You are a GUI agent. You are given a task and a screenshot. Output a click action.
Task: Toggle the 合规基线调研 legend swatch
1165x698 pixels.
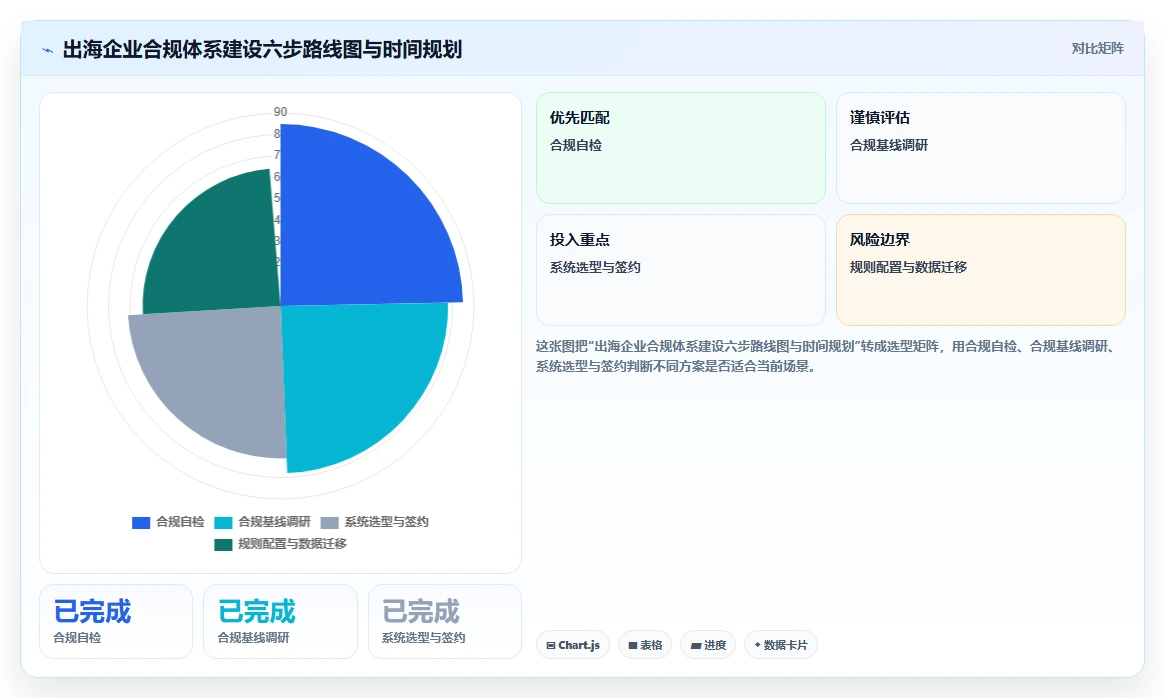[223, 523]
